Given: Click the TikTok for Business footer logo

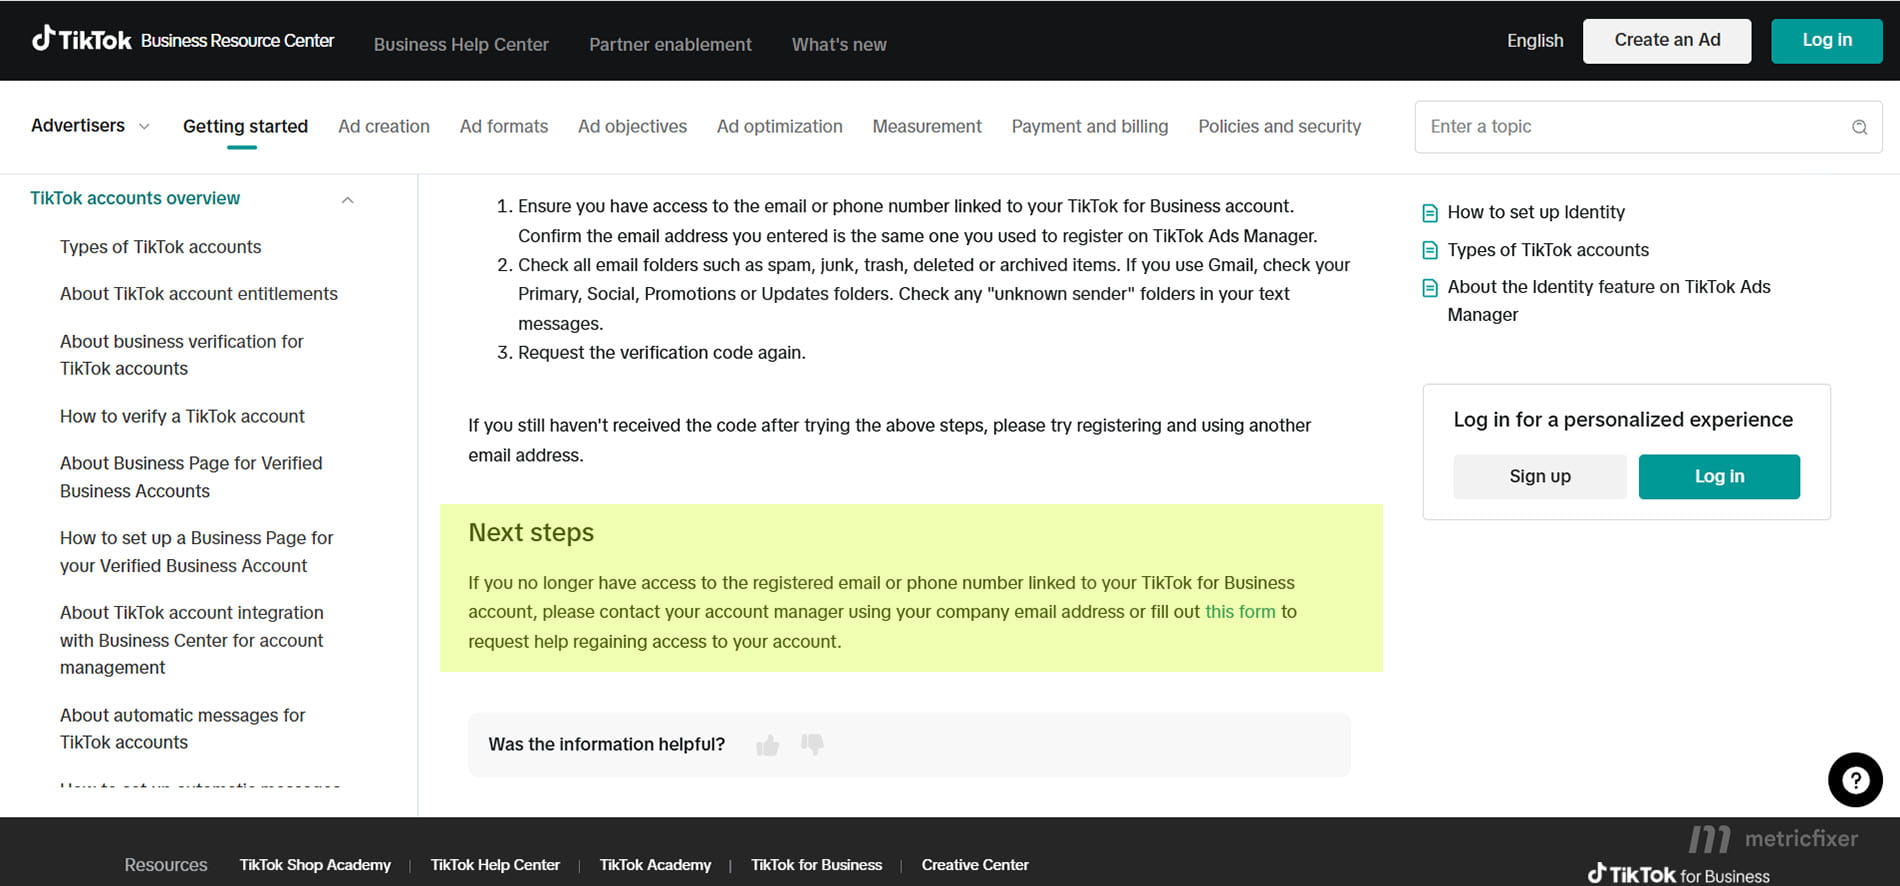Looking at the screenshot, I should tap(1679, 875).
